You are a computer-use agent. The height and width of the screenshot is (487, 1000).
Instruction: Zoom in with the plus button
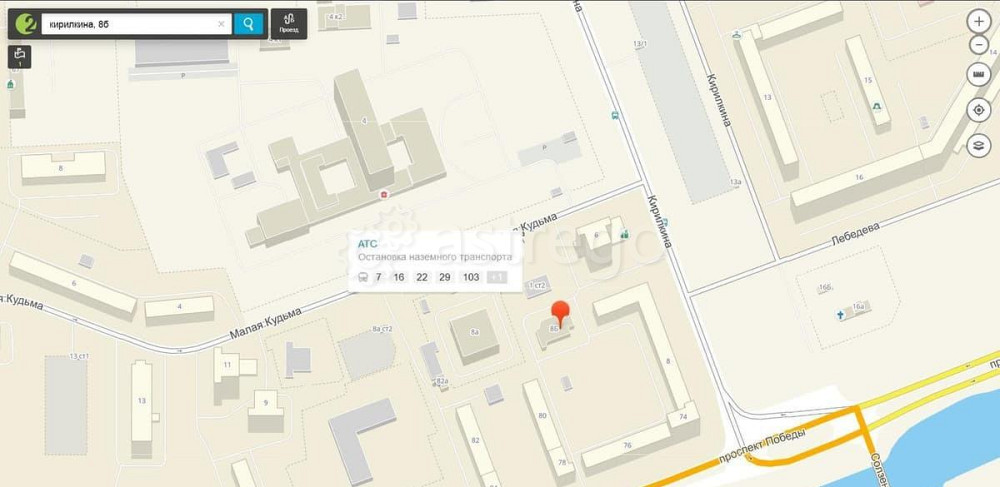pos(979,21)
